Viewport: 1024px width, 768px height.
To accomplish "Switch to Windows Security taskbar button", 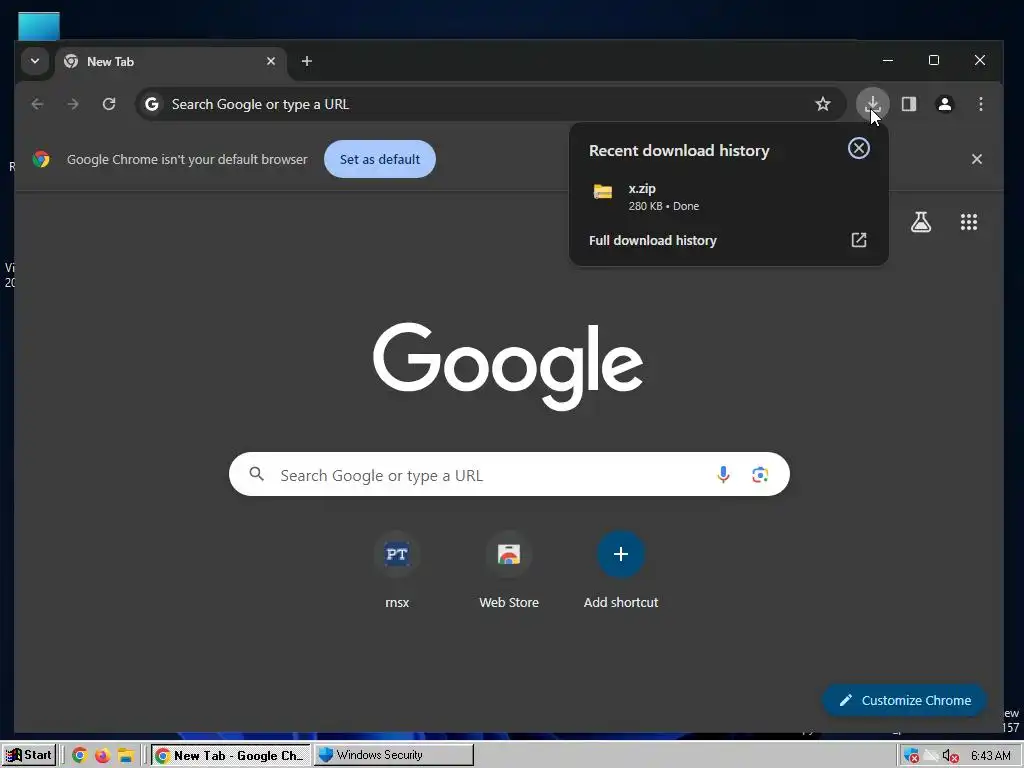I will [x=394, y=755].
